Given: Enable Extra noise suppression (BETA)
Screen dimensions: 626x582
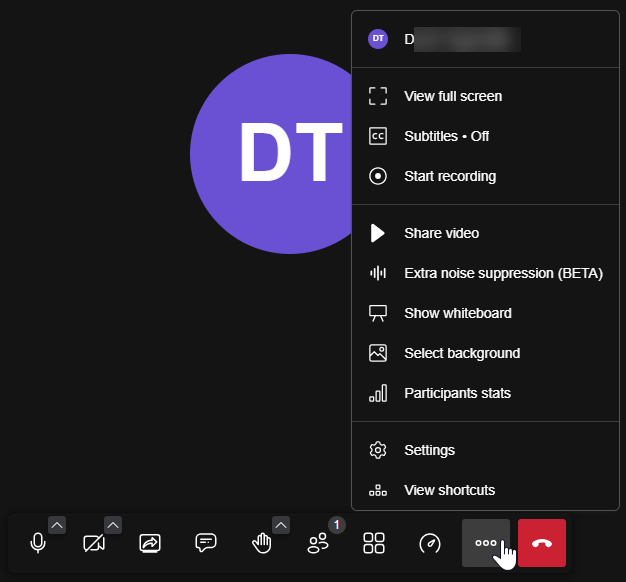Looking at the screenshot, I should tap(503, 273).
